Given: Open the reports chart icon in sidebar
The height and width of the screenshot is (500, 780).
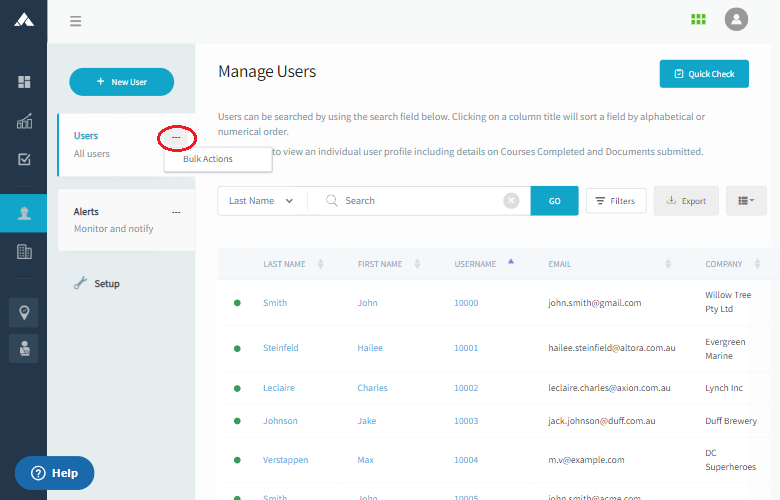Looking at the screenshot, I should coord(24,122).
